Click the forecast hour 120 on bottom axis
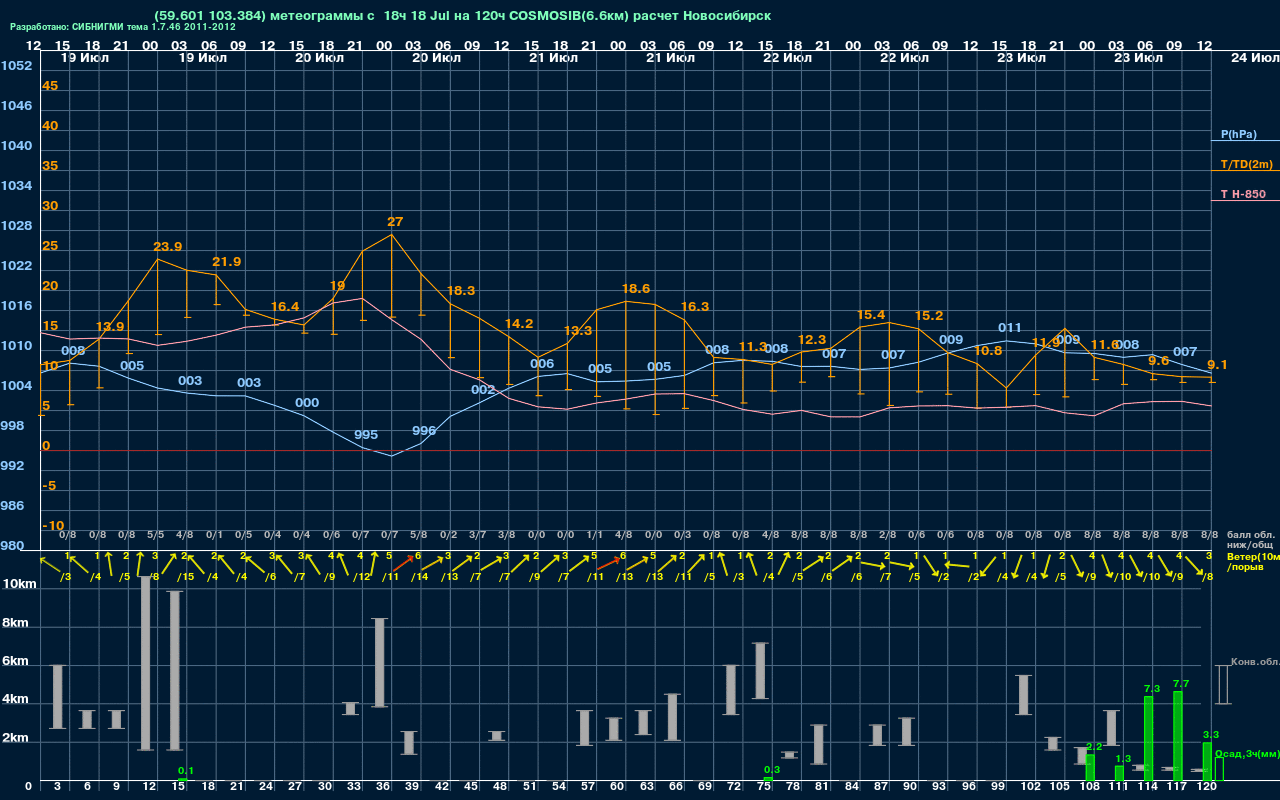This screenshot has width=1280, height=800. (1208, 788)
